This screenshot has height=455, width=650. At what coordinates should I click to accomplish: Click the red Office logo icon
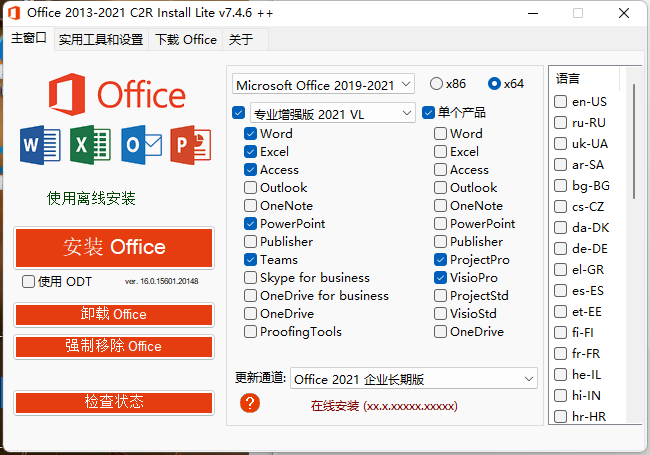[x=68, y=94]
